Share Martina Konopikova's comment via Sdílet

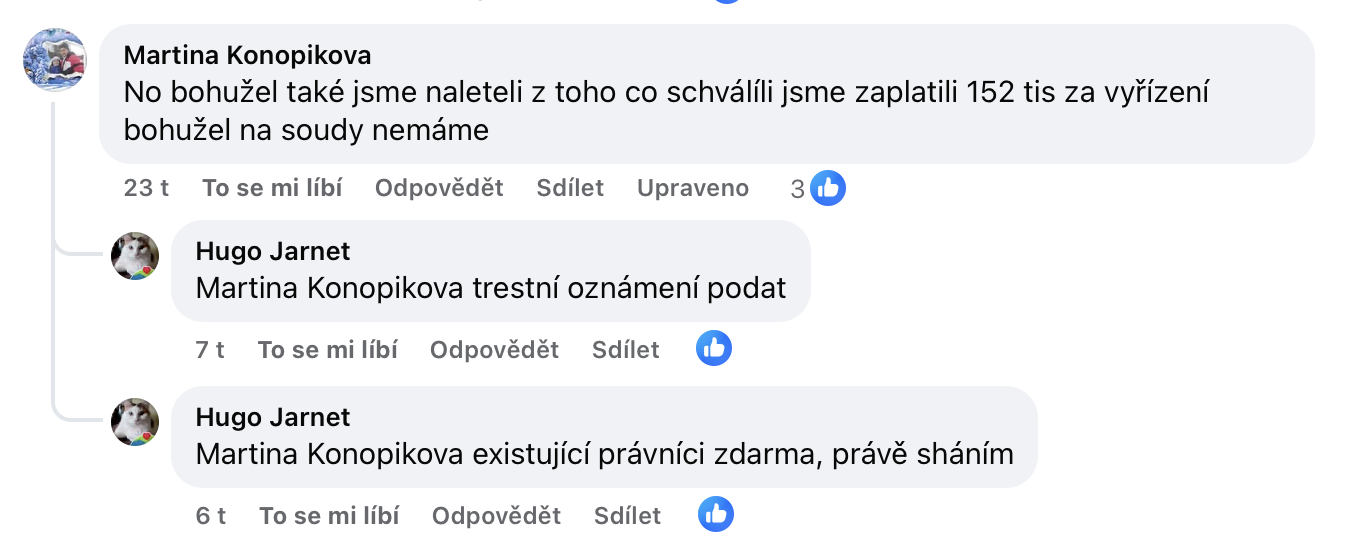point(570,188)
